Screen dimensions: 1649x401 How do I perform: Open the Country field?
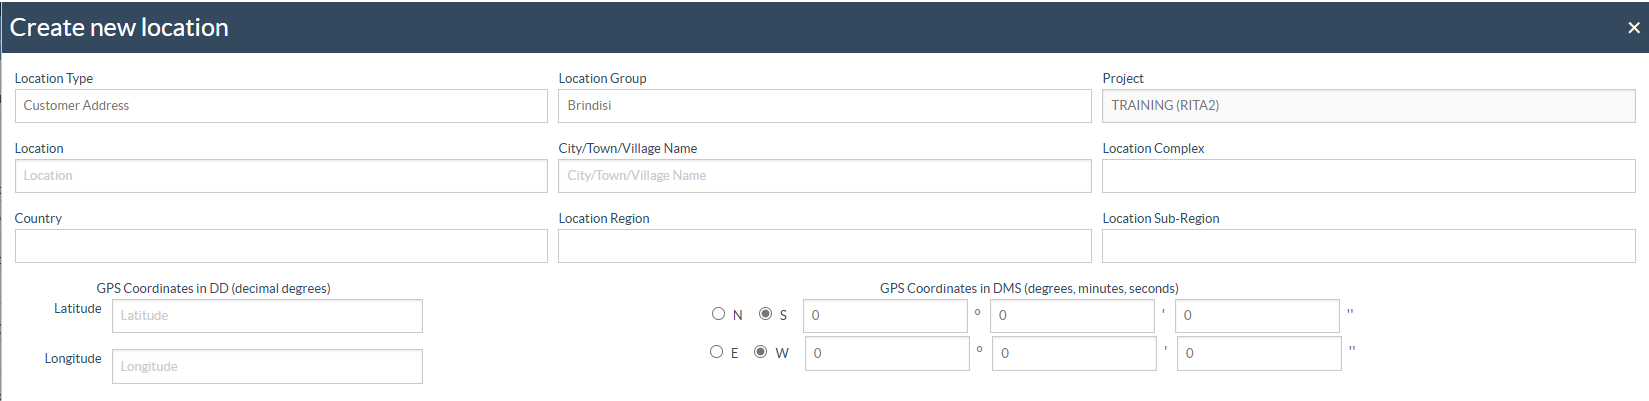(x=281, y=246)
